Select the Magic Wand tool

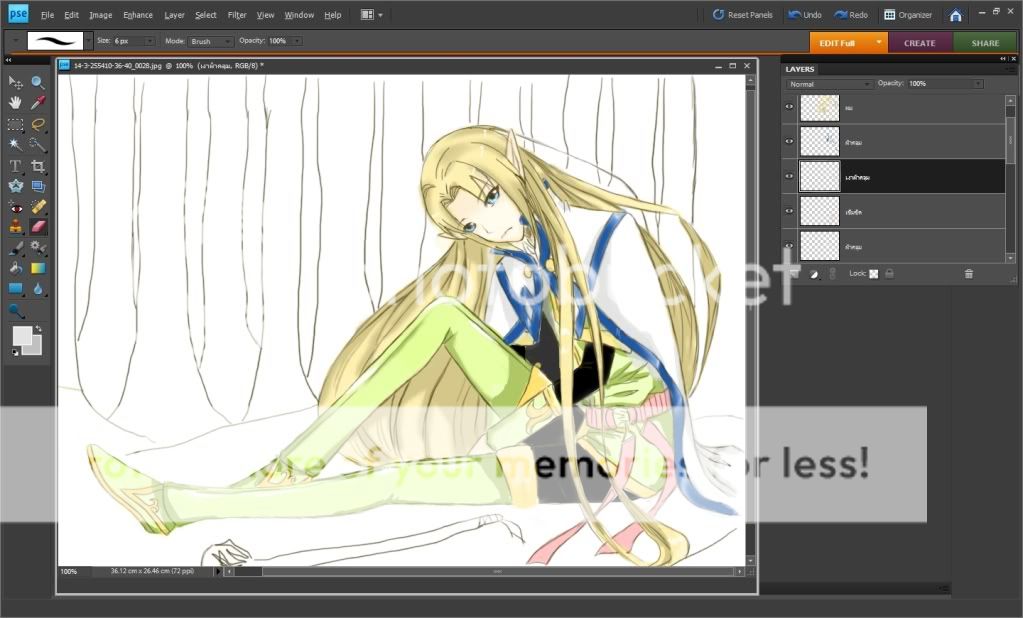pyautogui.click(x=16, y=145)
